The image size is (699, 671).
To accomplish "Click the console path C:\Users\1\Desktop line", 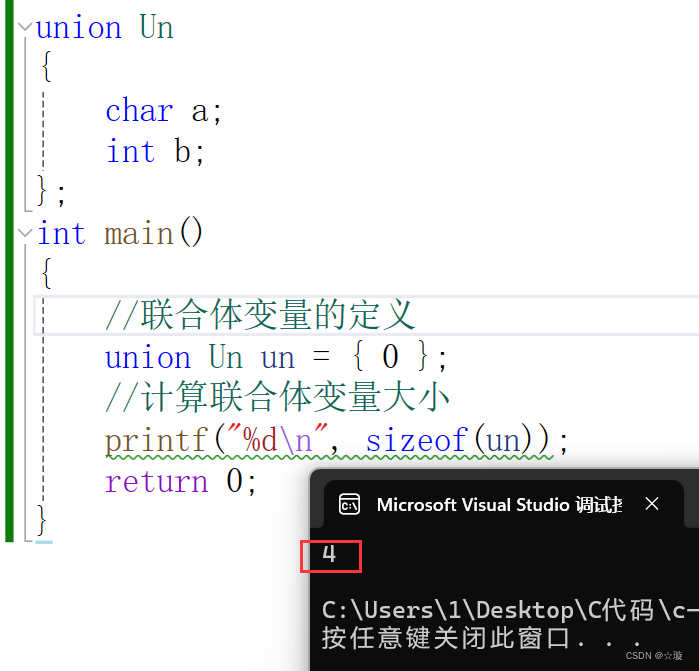I will point(510,610).
